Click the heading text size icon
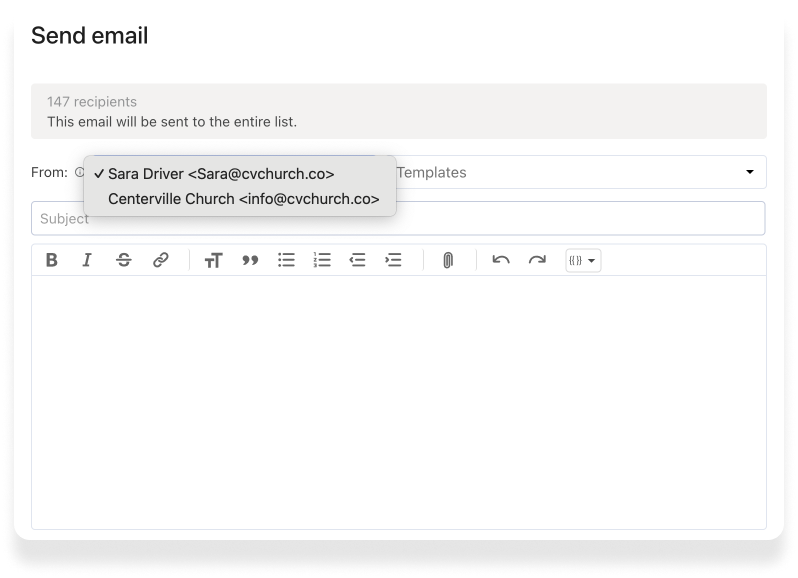Screen dimensions: 798x578 click(213, 260)
